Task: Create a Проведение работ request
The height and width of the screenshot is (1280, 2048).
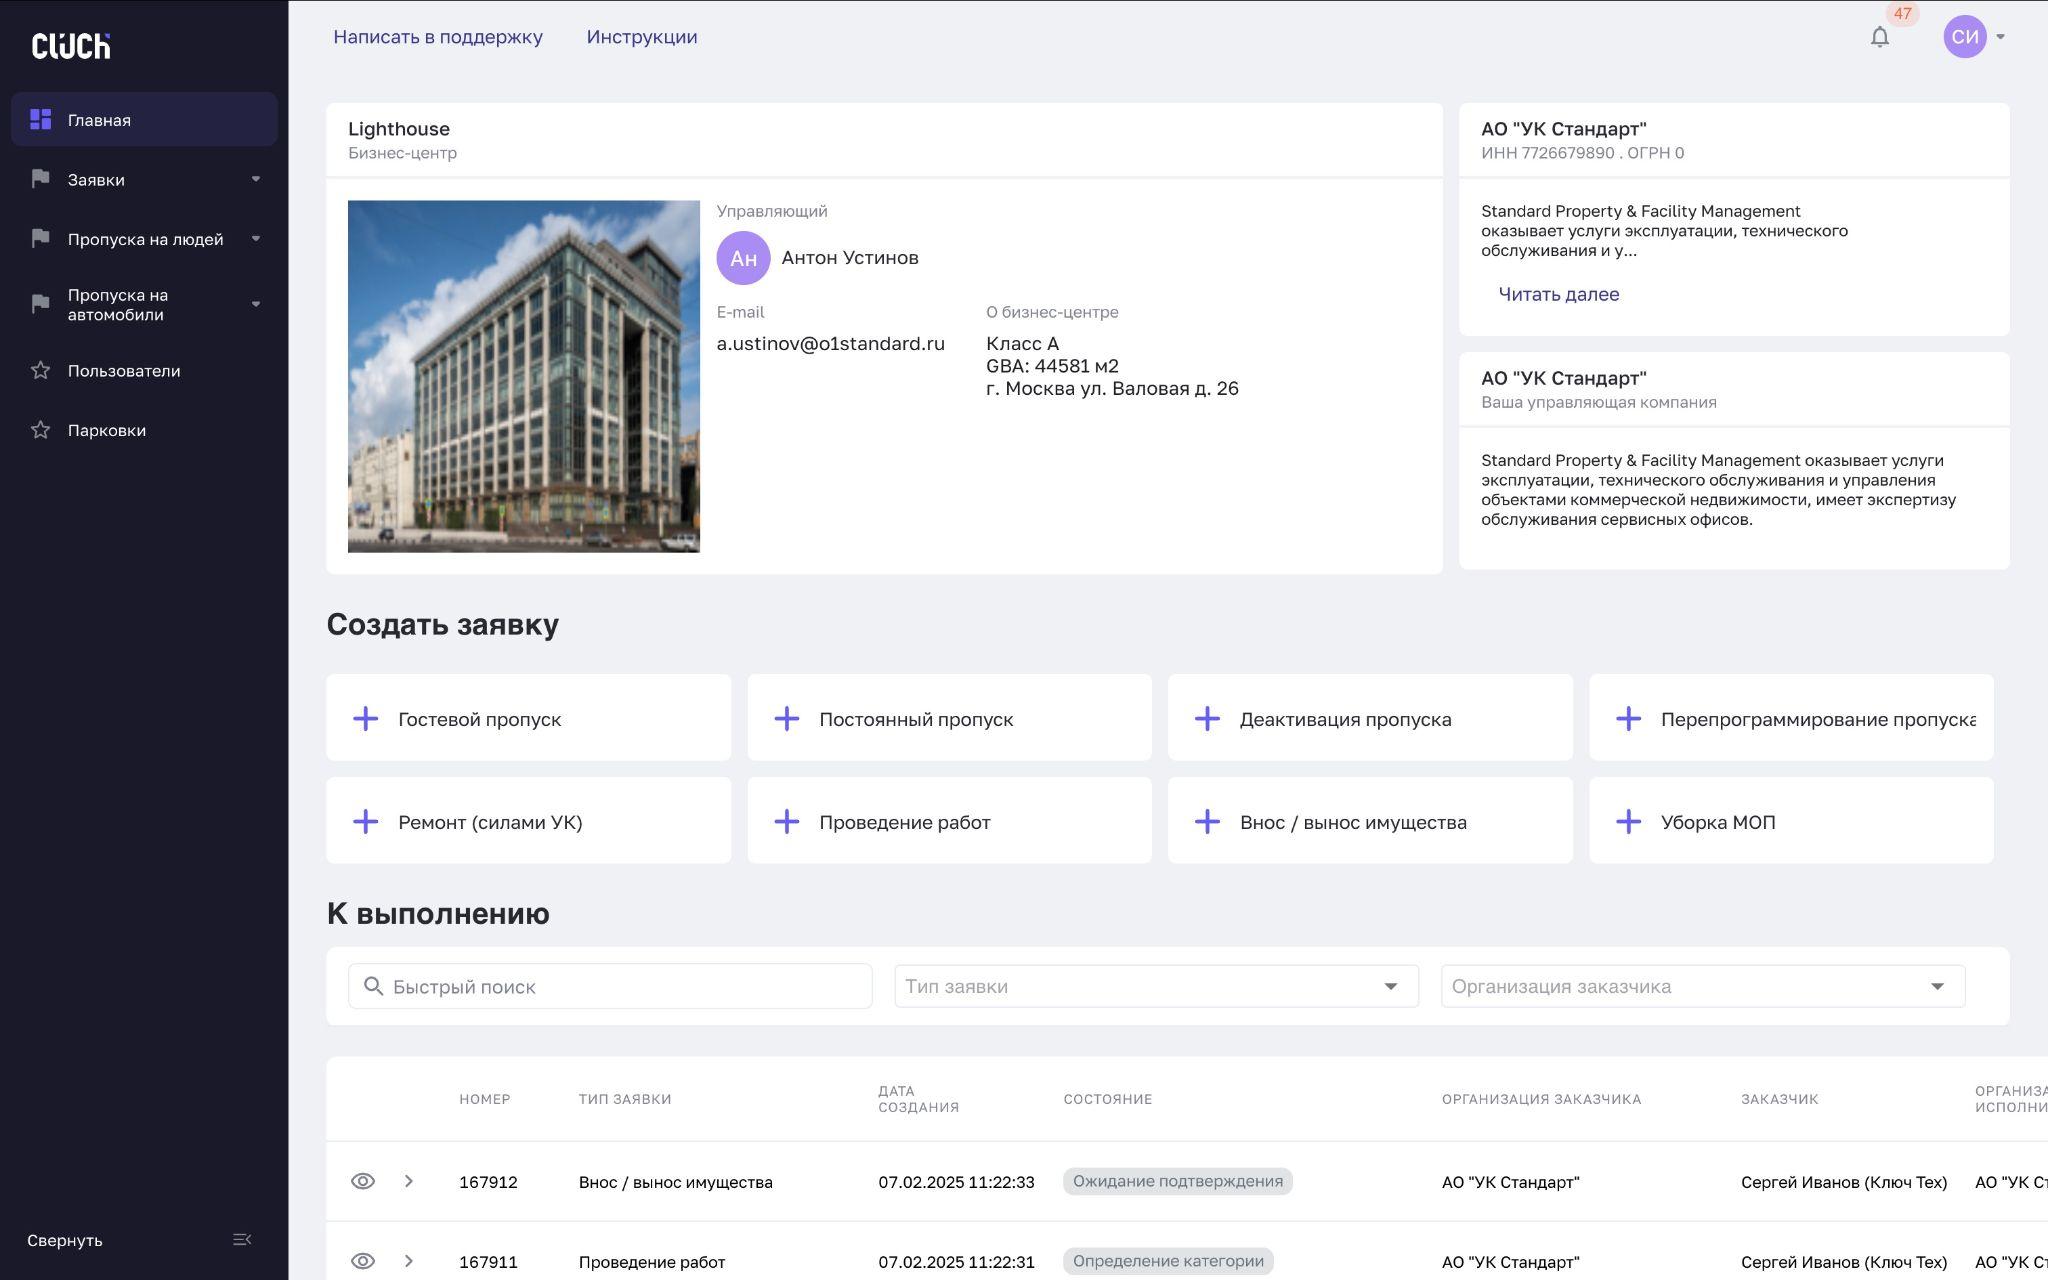Action: point(949,820)
